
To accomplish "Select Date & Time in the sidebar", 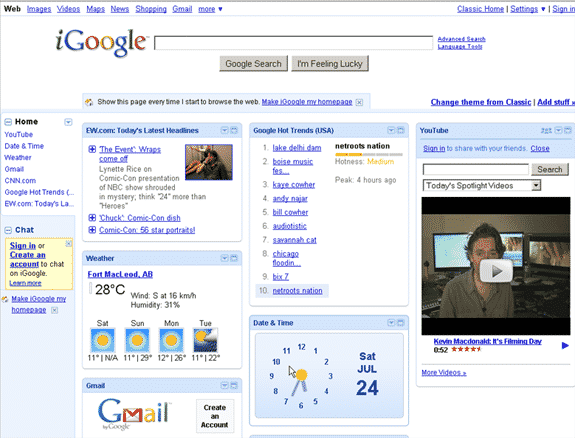I will (24, 146).
